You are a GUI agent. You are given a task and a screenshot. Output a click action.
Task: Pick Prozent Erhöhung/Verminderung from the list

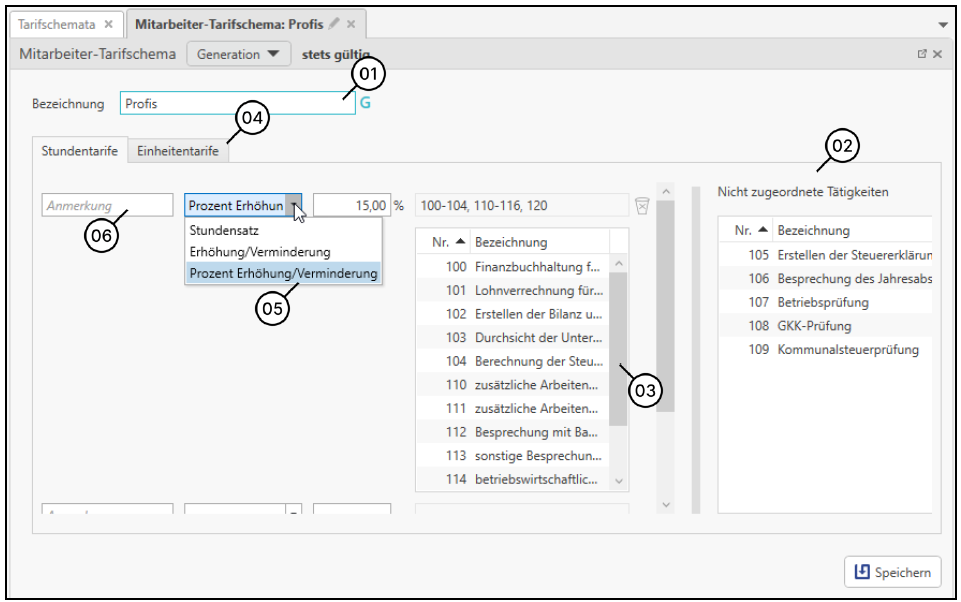click(282, 273)
